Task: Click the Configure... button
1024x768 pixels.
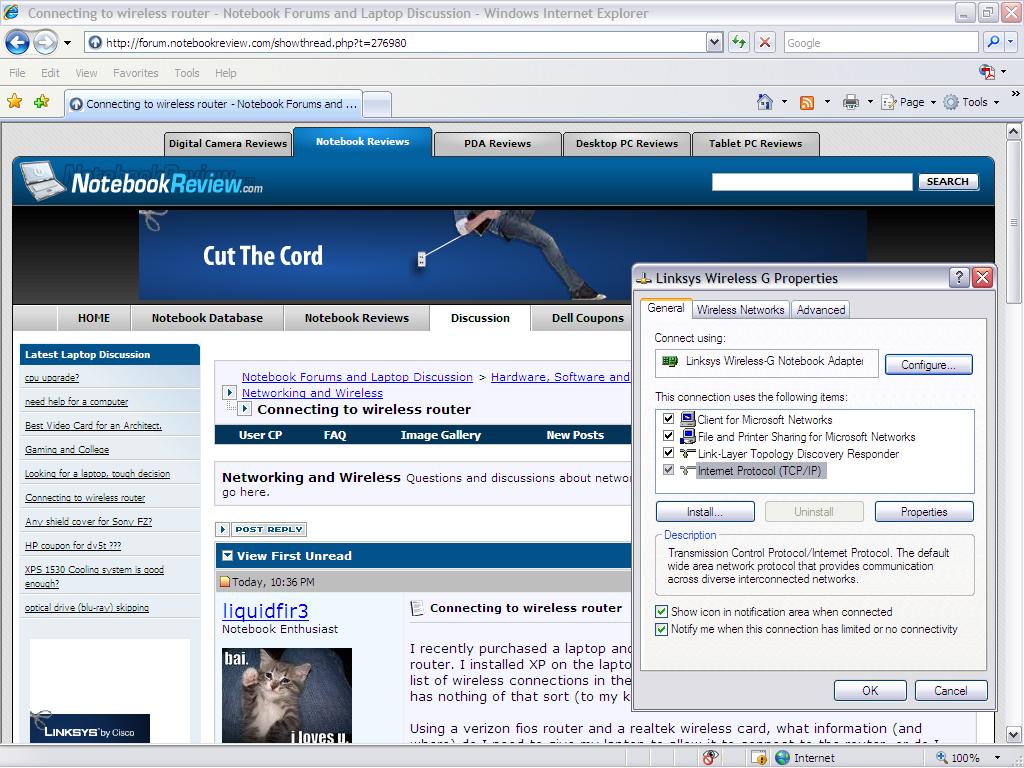Action: [x=928, y=364]
